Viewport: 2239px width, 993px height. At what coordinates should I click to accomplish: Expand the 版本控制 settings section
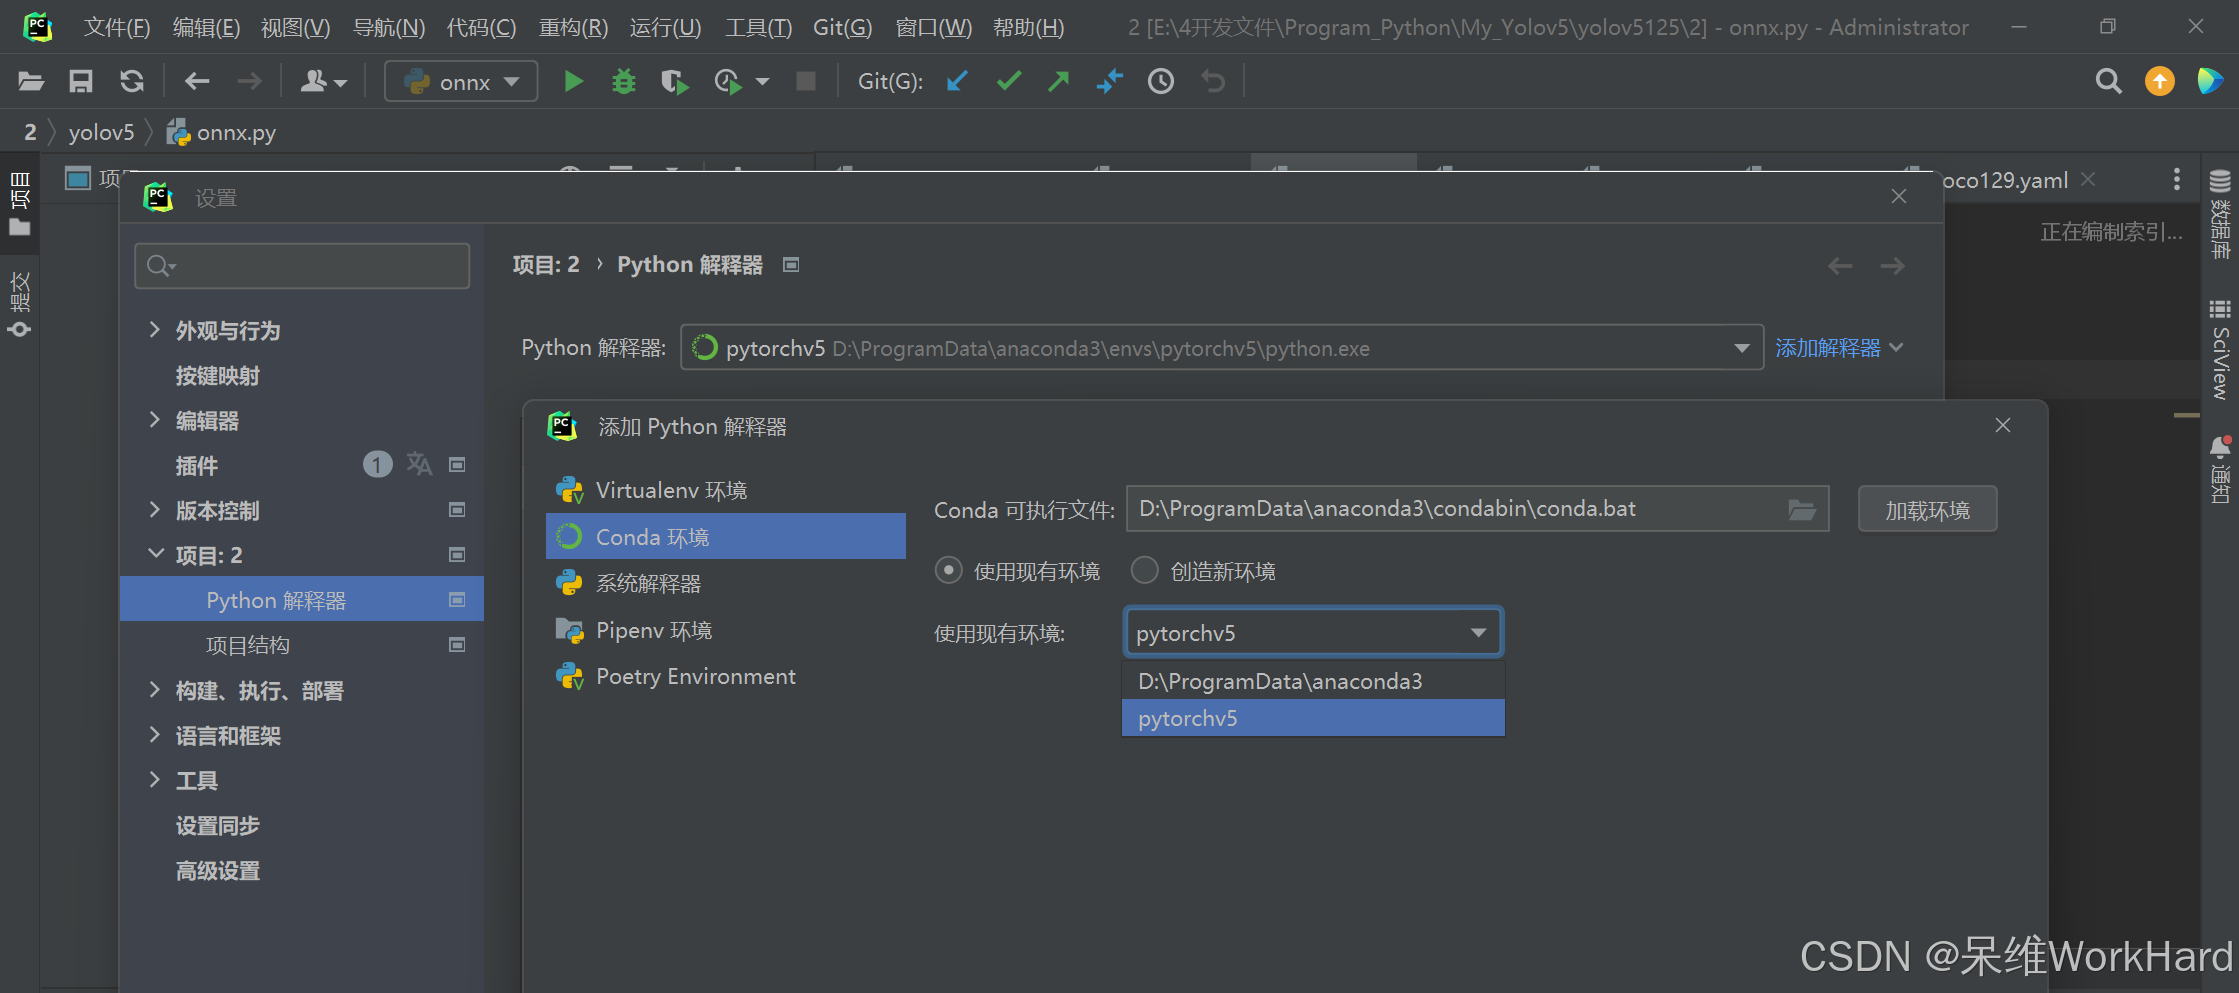tap(154, 510)
